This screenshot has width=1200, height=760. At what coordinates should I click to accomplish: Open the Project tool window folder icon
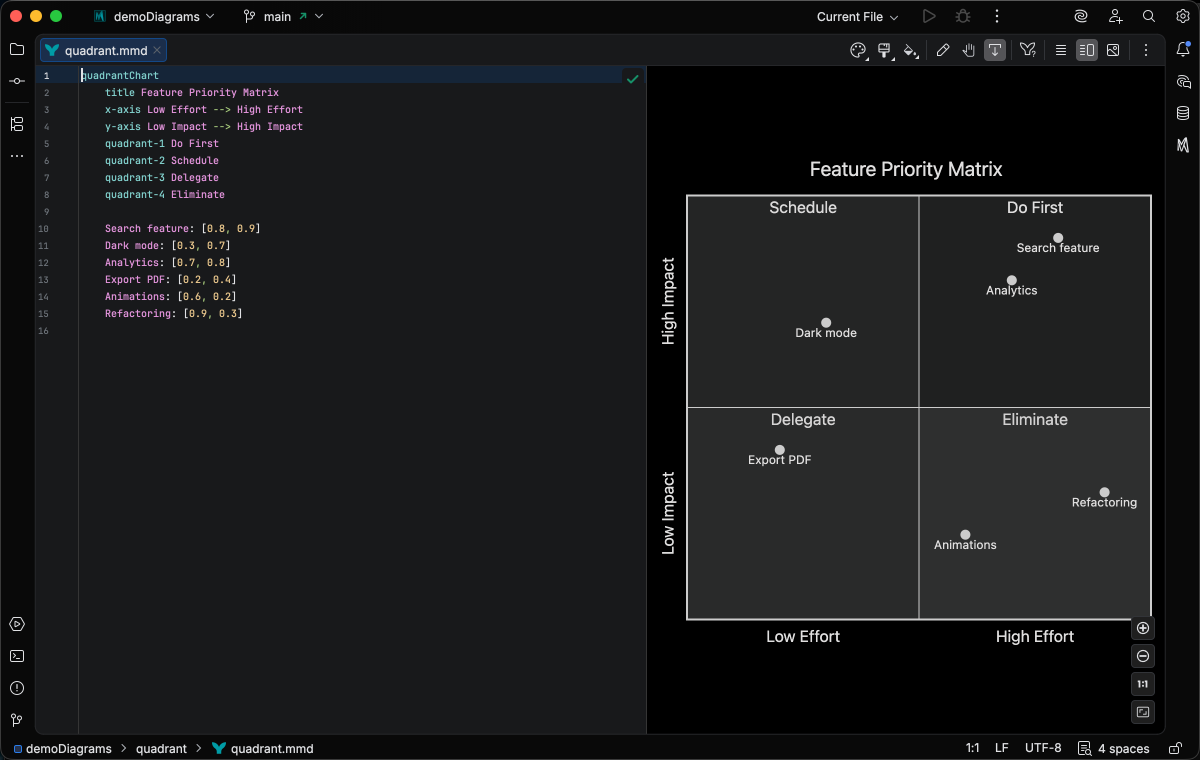16,48
